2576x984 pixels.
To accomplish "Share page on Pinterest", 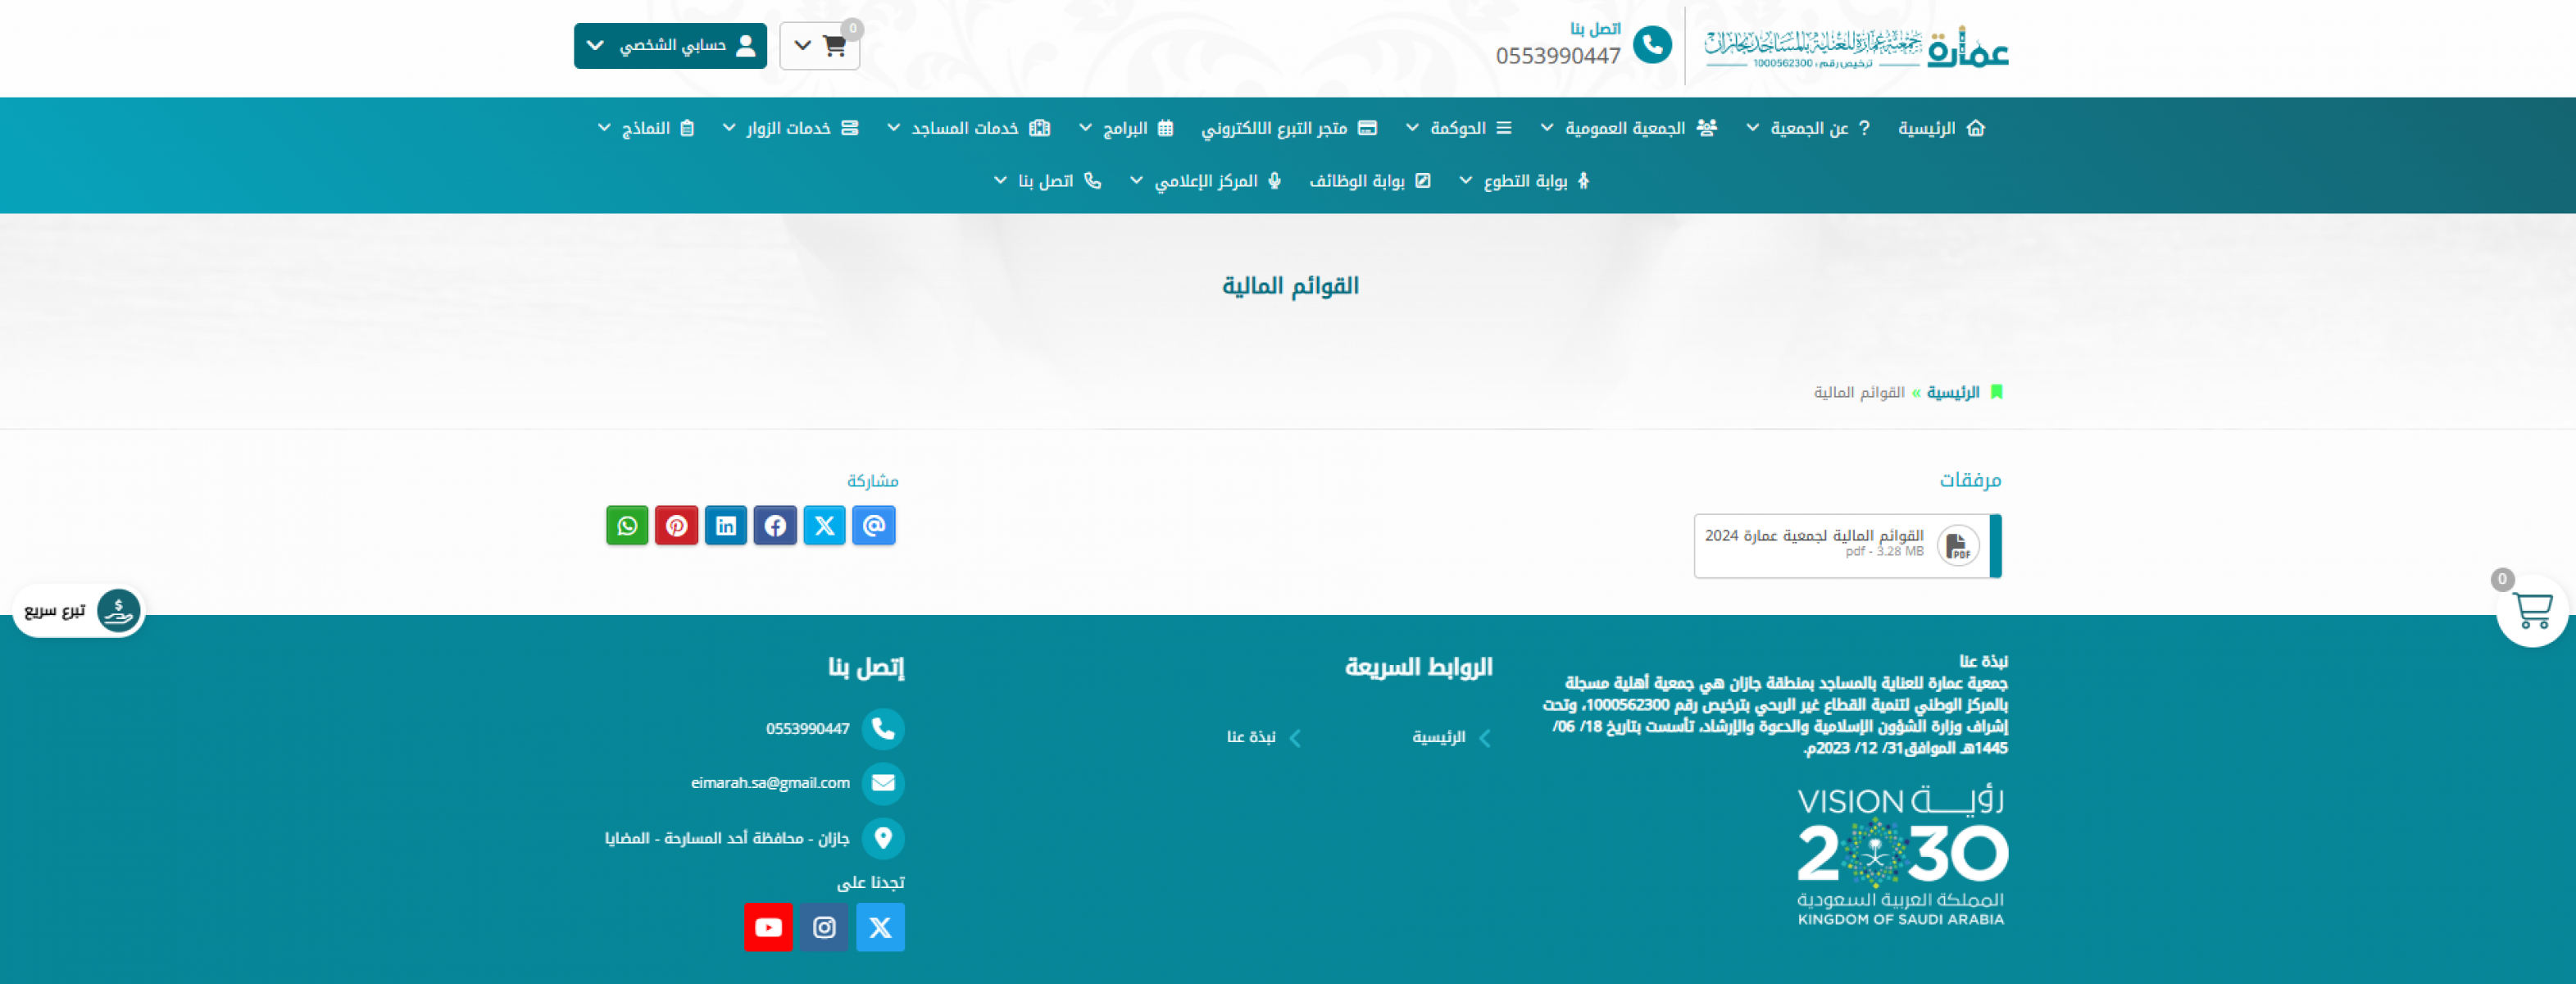I will 676,525.
